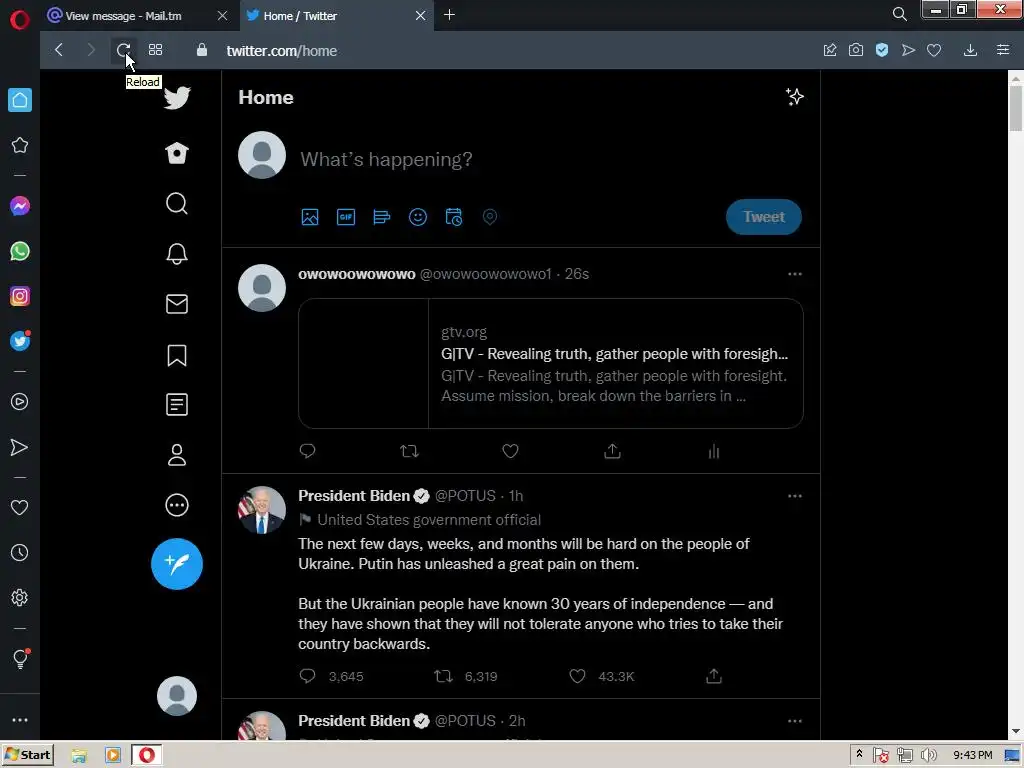
Task: Open WhatsApp in the Opera sidebar
Action: coord(20,251)
